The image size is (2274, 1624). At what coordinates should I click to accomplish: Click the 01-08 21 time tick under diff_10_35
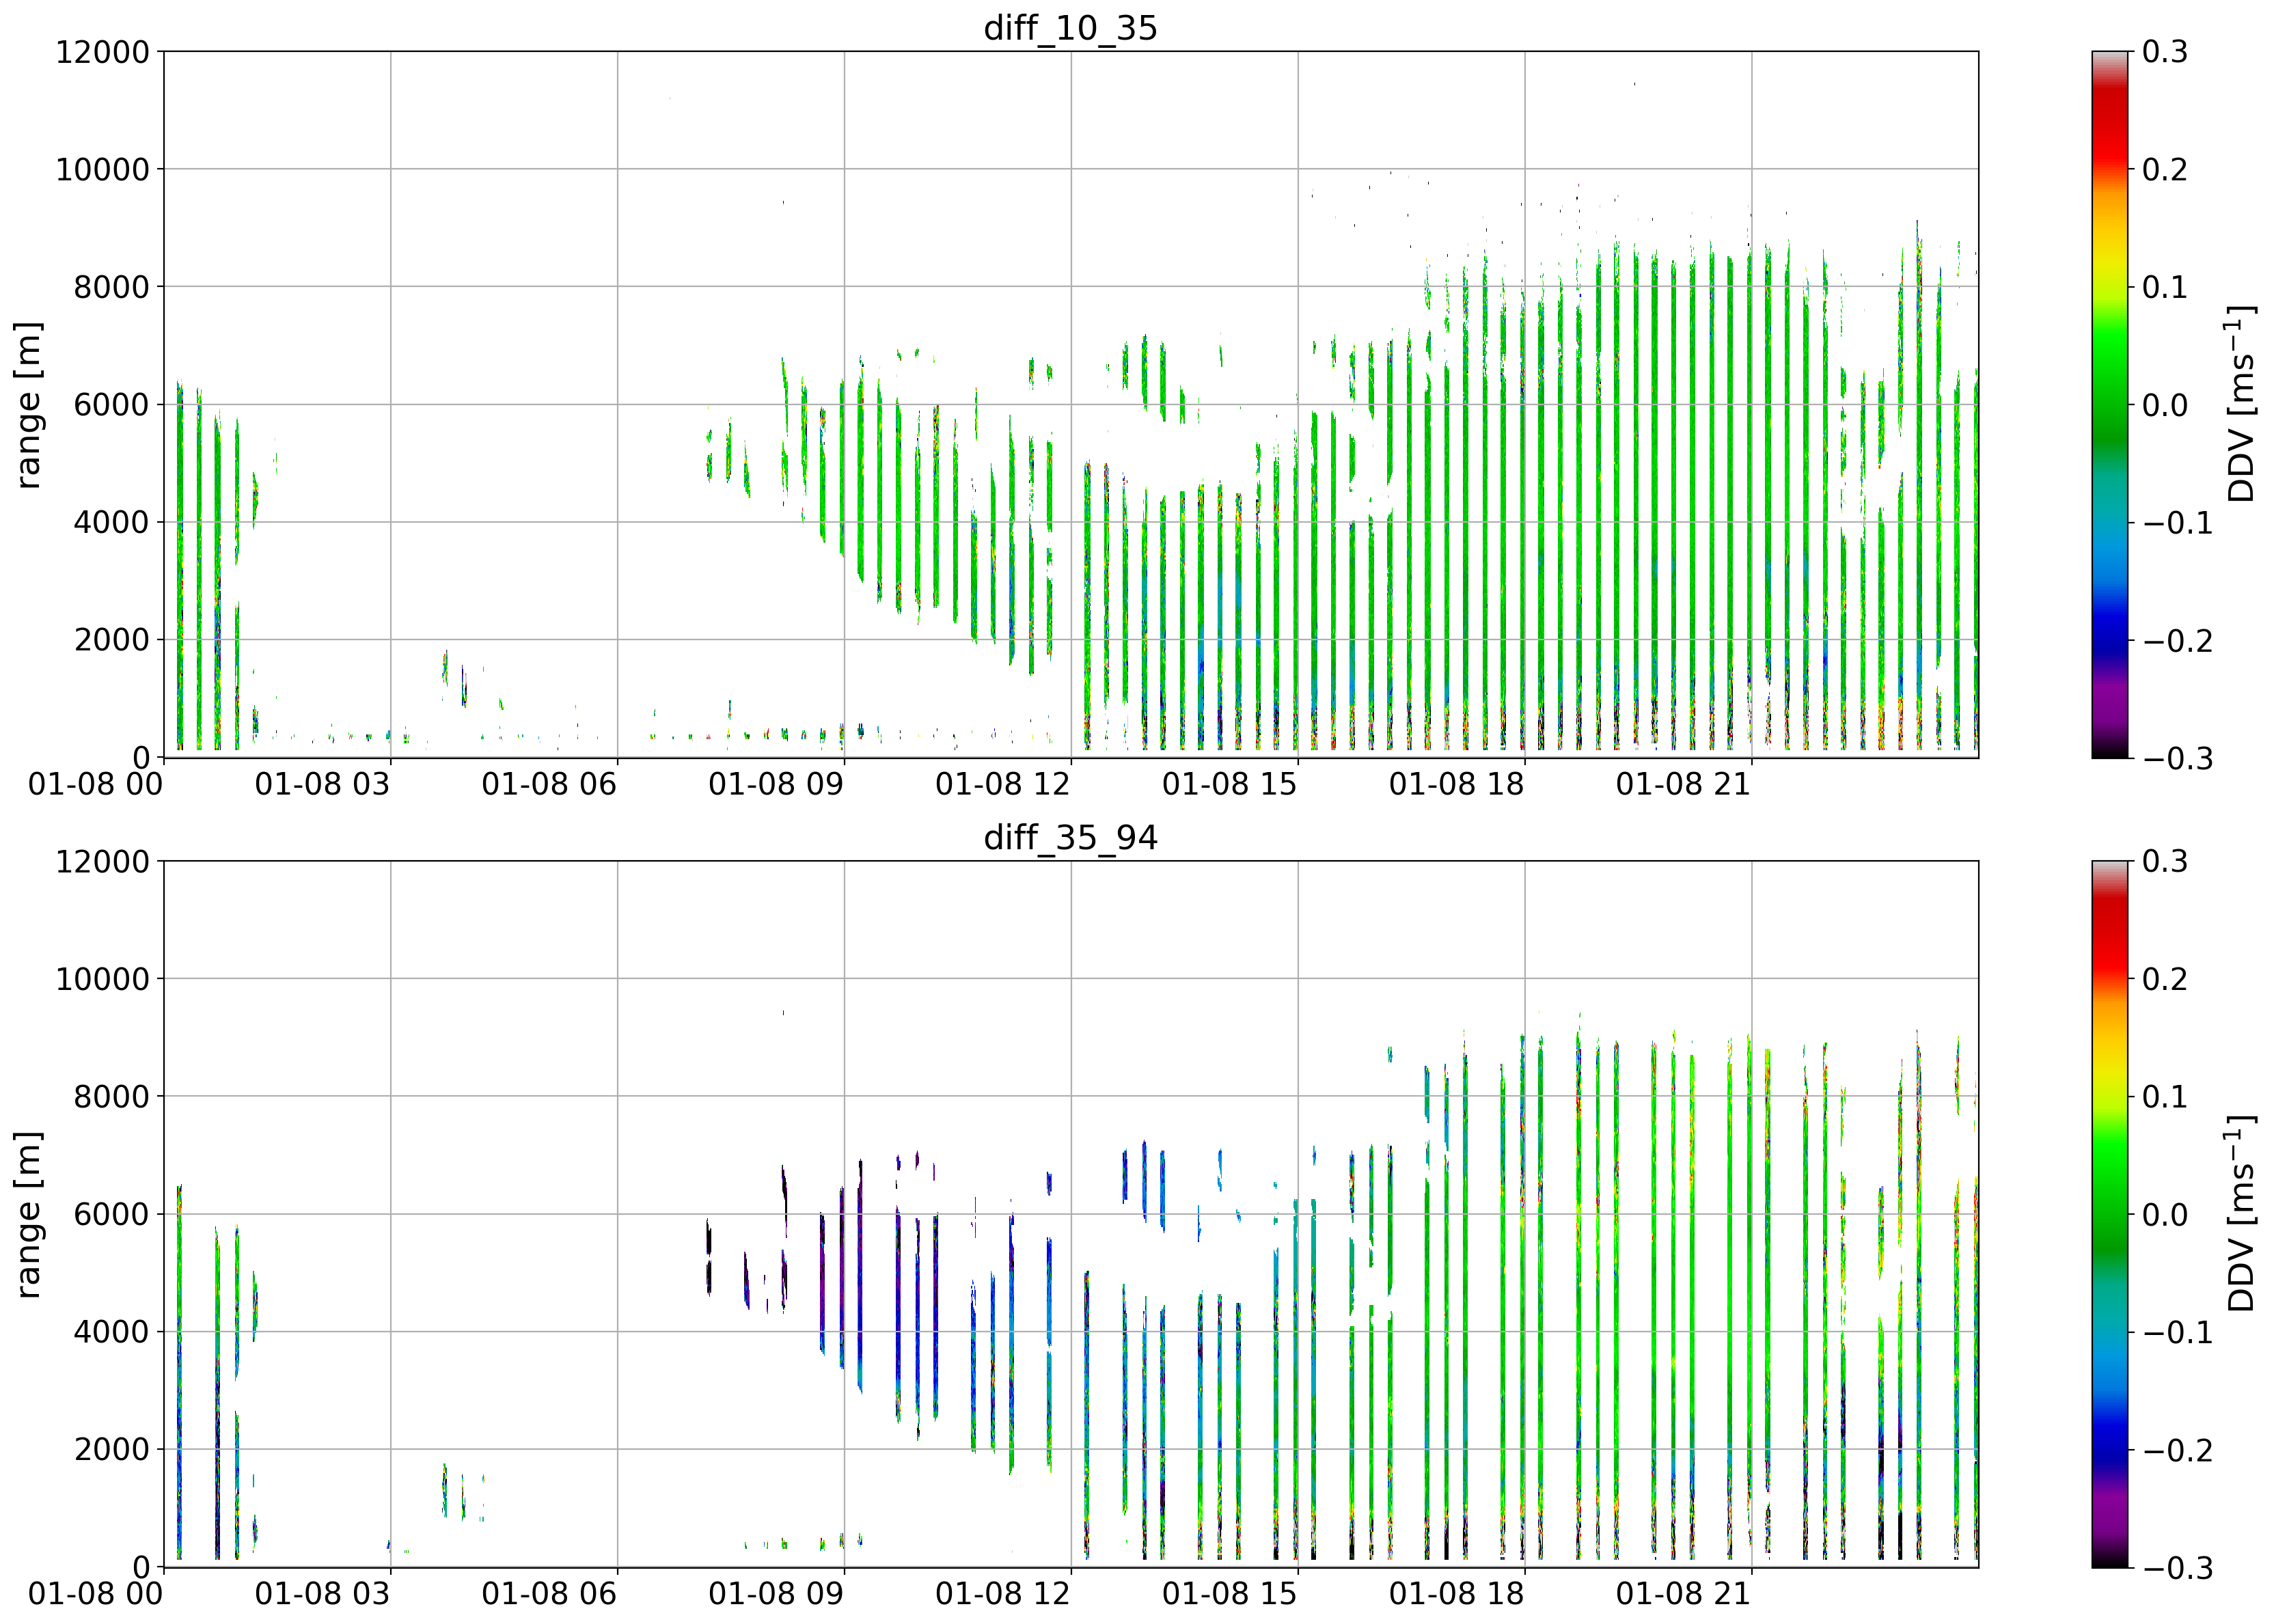[x=1684, y=784]
